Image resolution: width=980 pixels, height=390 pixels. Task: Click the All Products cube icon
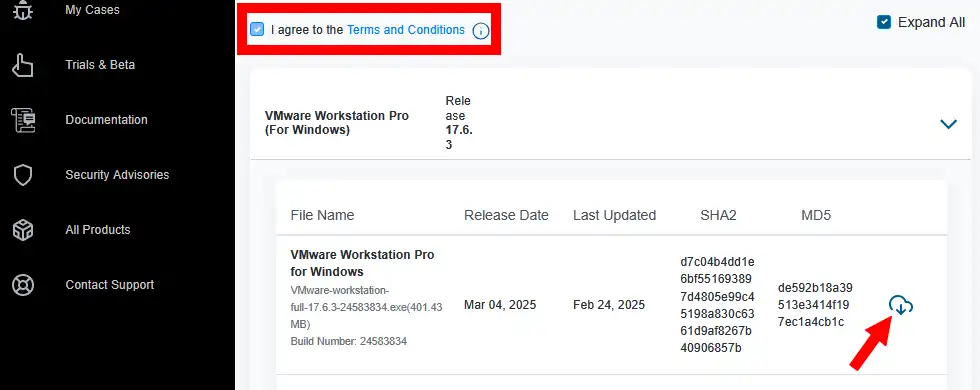[x=23, y=230]
